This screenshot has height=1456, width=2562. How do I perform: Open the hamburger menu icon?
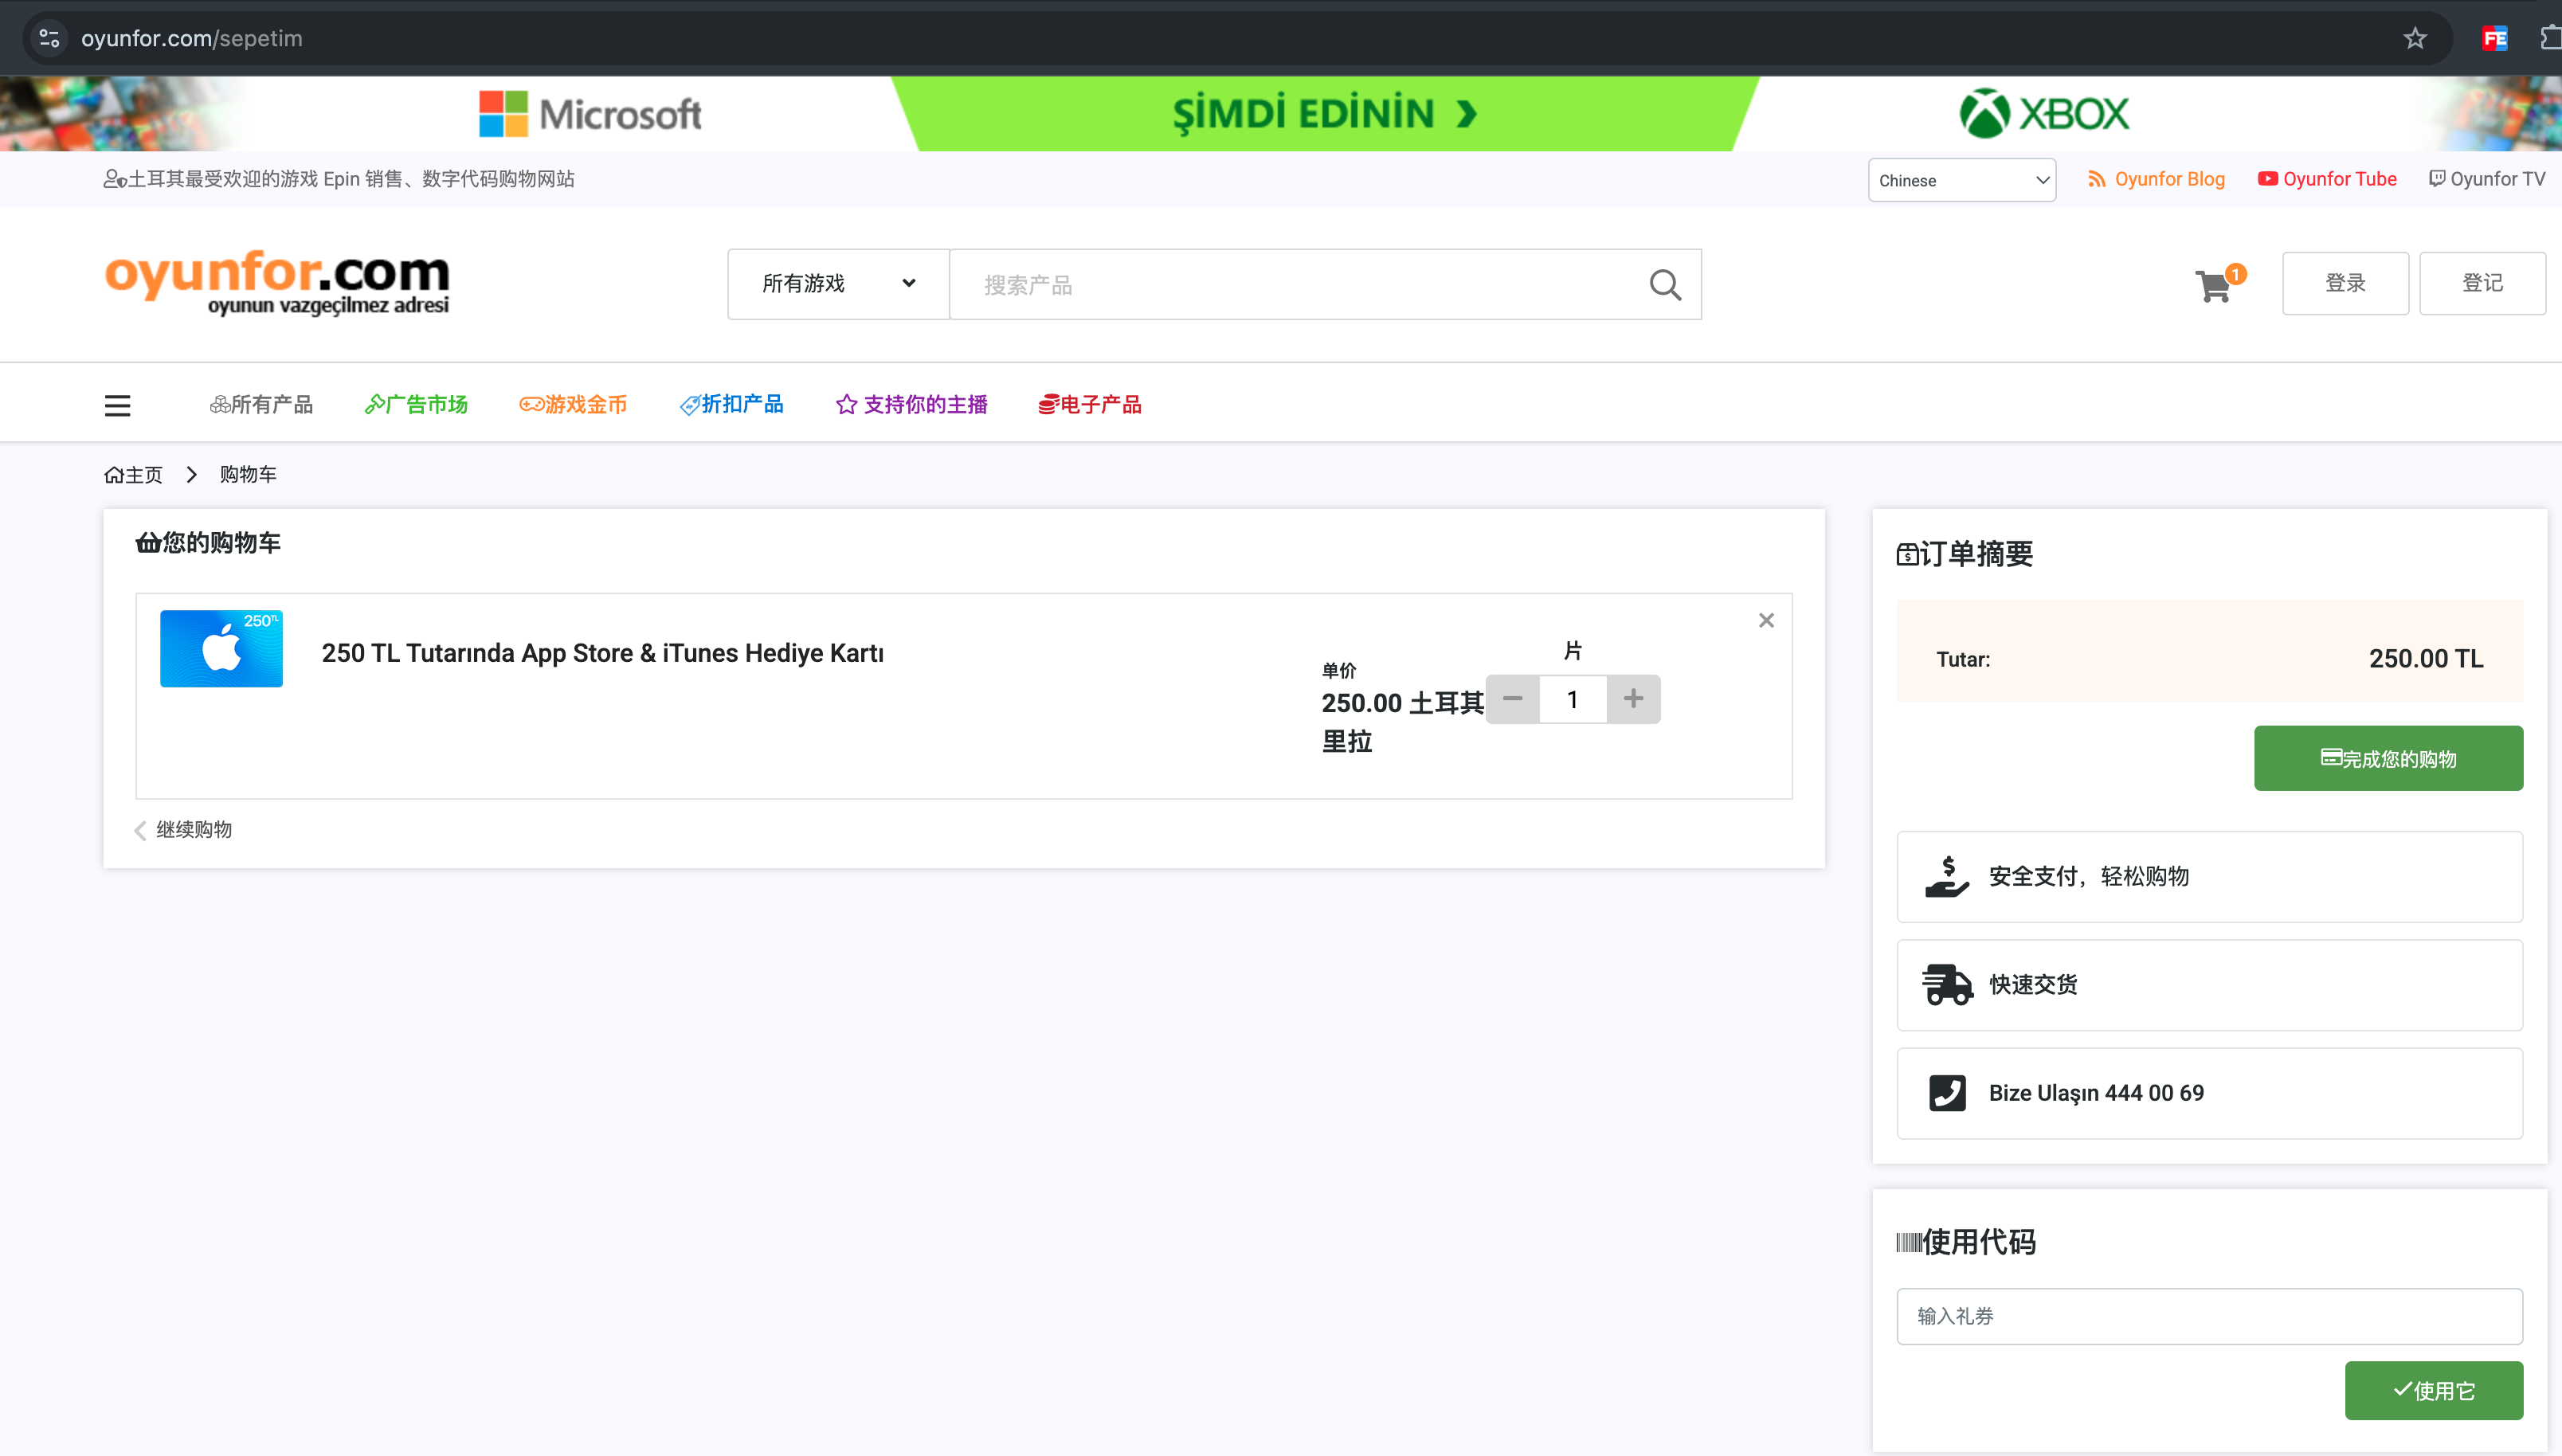click(118, 405)
